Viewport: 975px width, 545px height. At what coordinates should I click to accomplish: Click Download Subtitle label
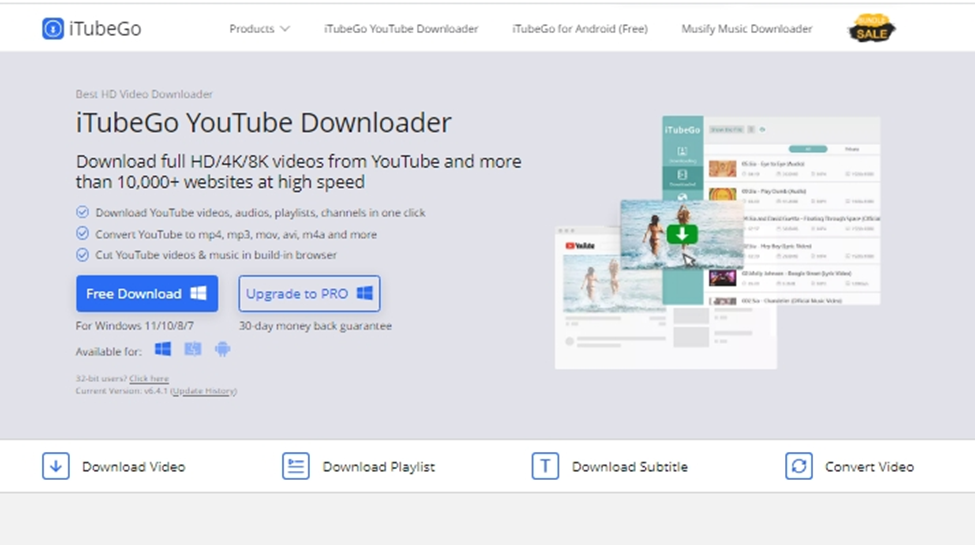point(630,467)
